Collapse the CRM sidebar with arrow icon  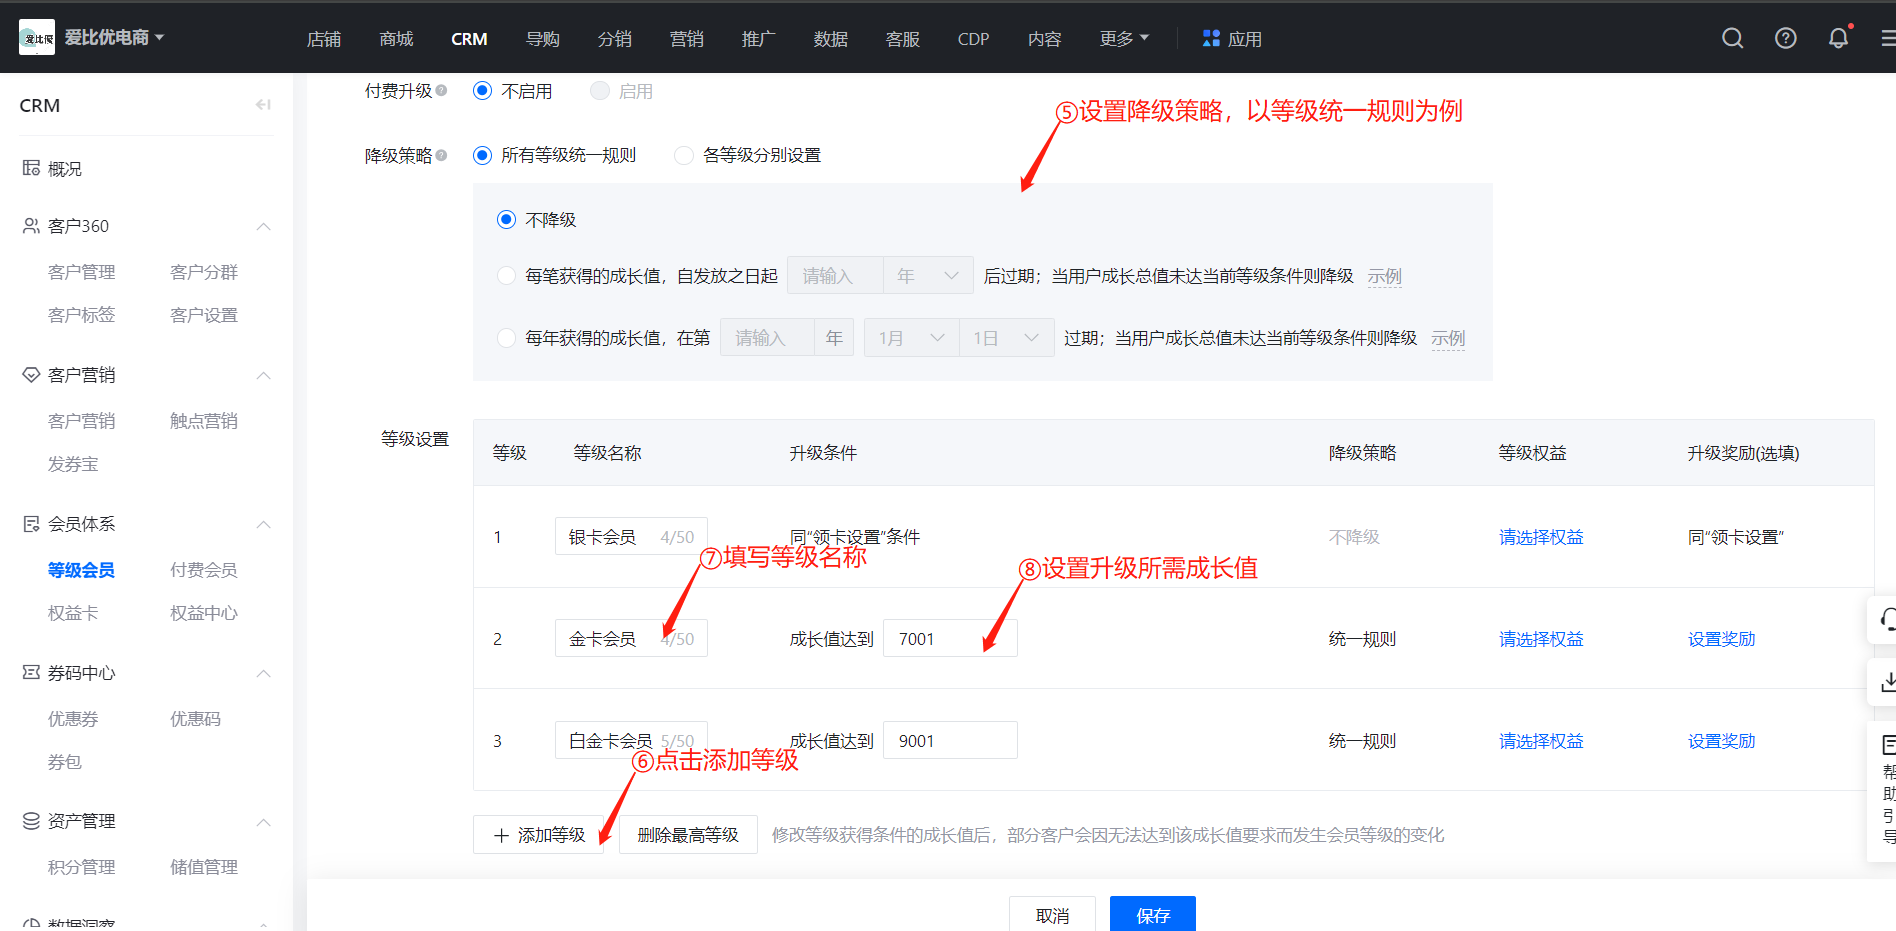pos(263,105)
